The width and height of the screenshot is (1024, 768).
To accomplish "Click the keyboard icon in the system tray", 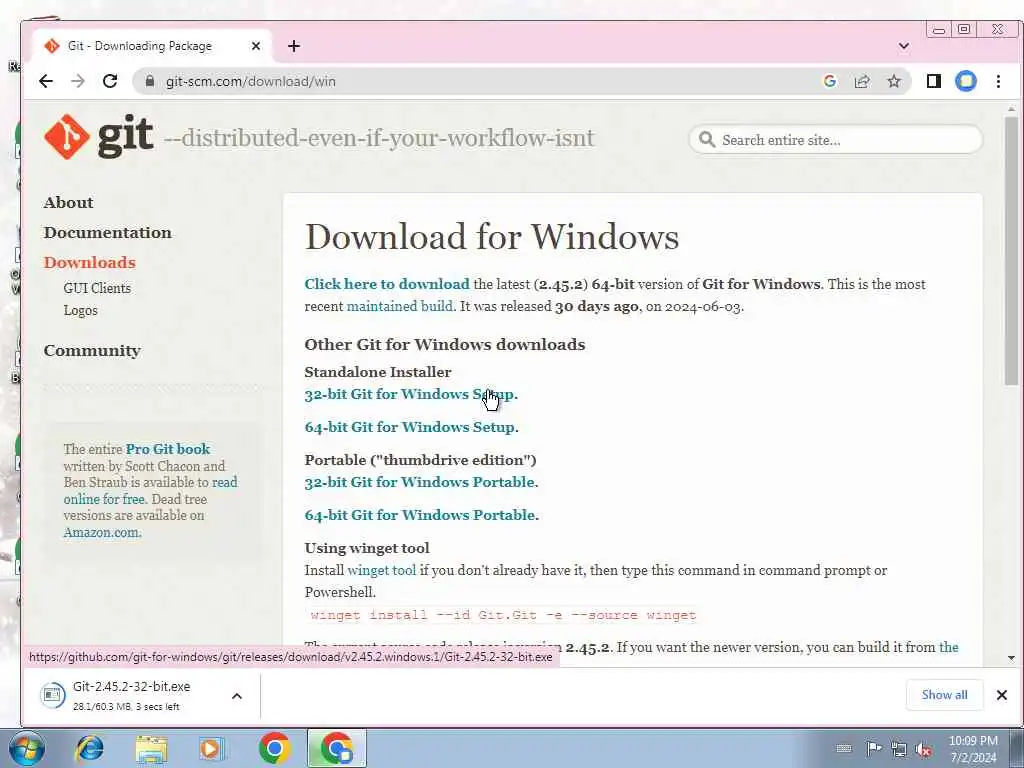I will pyautogui.click(x=844, y=748).
